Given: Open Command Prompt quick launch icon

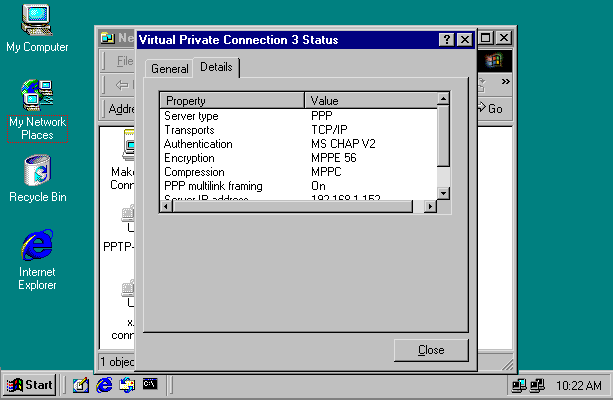Looking at the screenshot, I should pyautogui.click(x=150, y=384).
